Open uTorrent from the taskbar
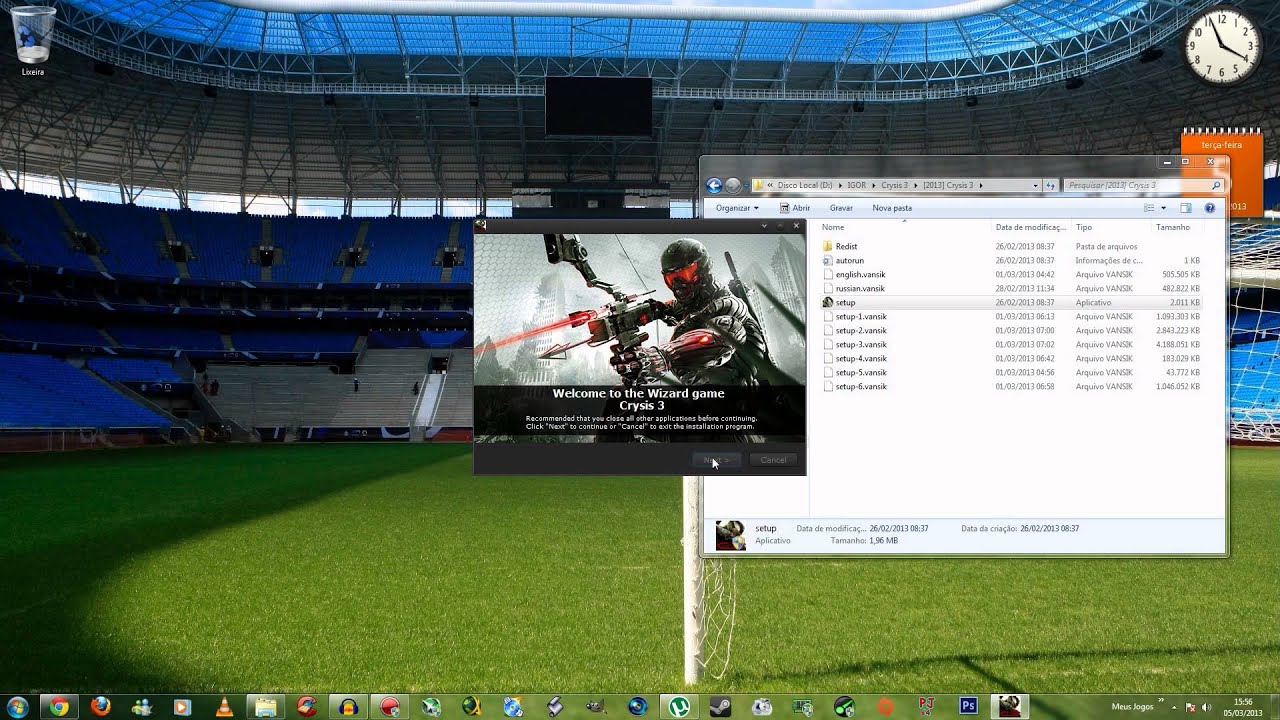This screenshot has width=1280, height=720. tap(679, 707)
